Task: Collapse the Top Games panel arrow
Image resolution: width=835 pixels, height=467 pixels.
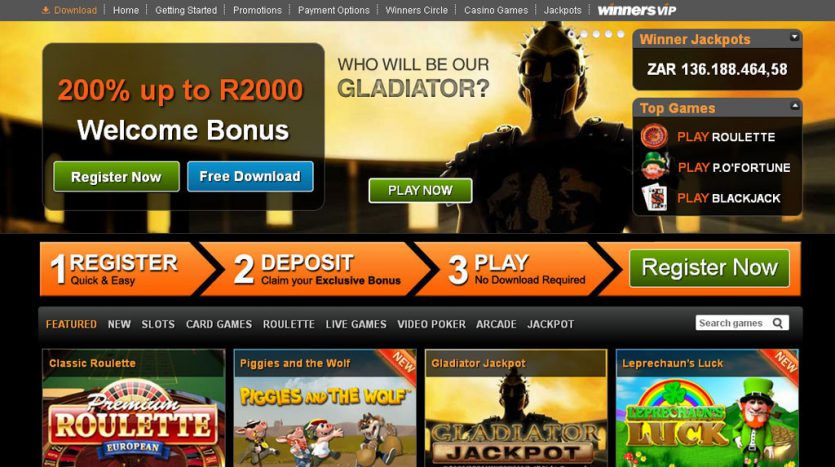Action: [795, 105]
